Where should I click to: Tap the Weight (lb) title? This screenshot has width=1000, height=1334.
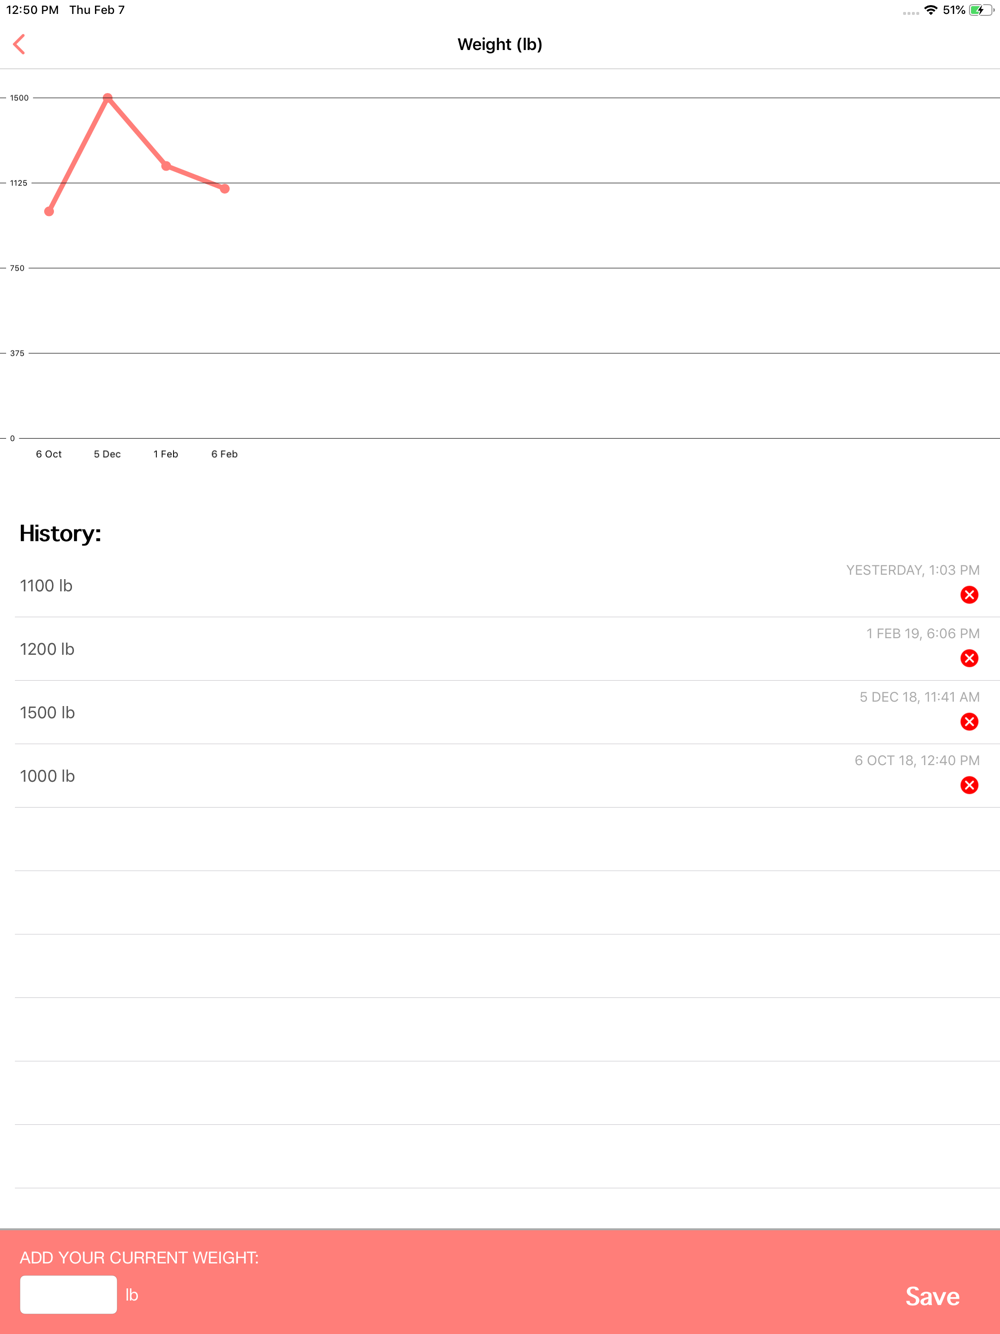click(500, 44)
